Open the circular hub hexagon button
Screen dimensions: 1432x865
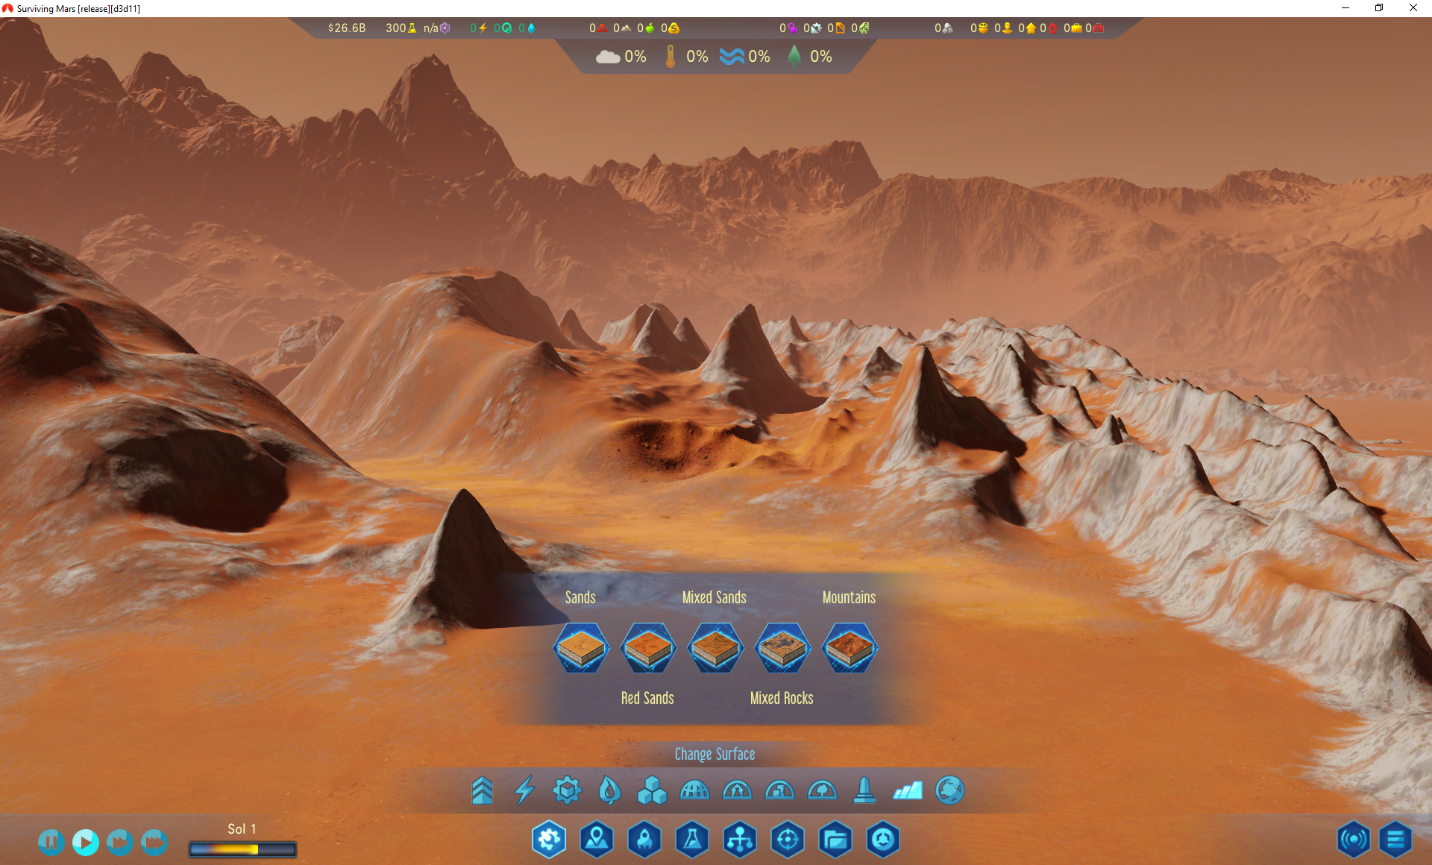pos(883,839)
